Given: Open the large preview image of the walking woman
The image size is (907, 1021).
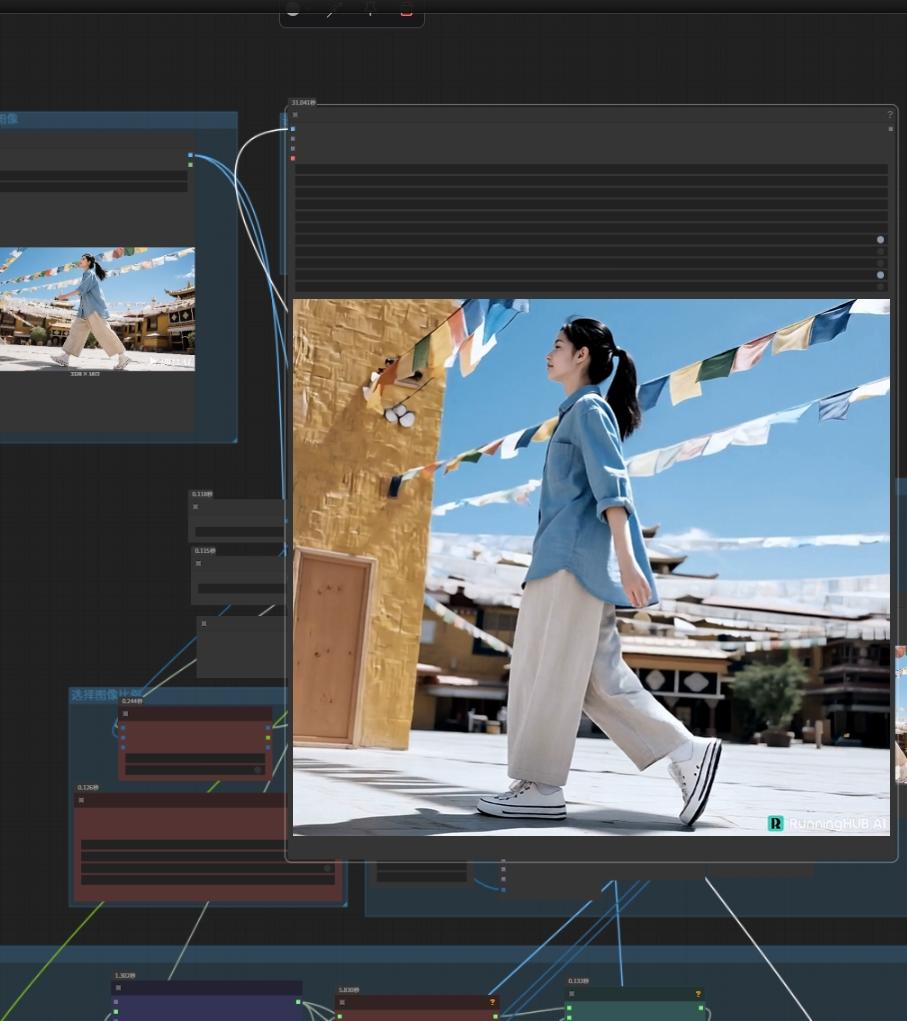Looking at the screenshot, I should (591, 567).
